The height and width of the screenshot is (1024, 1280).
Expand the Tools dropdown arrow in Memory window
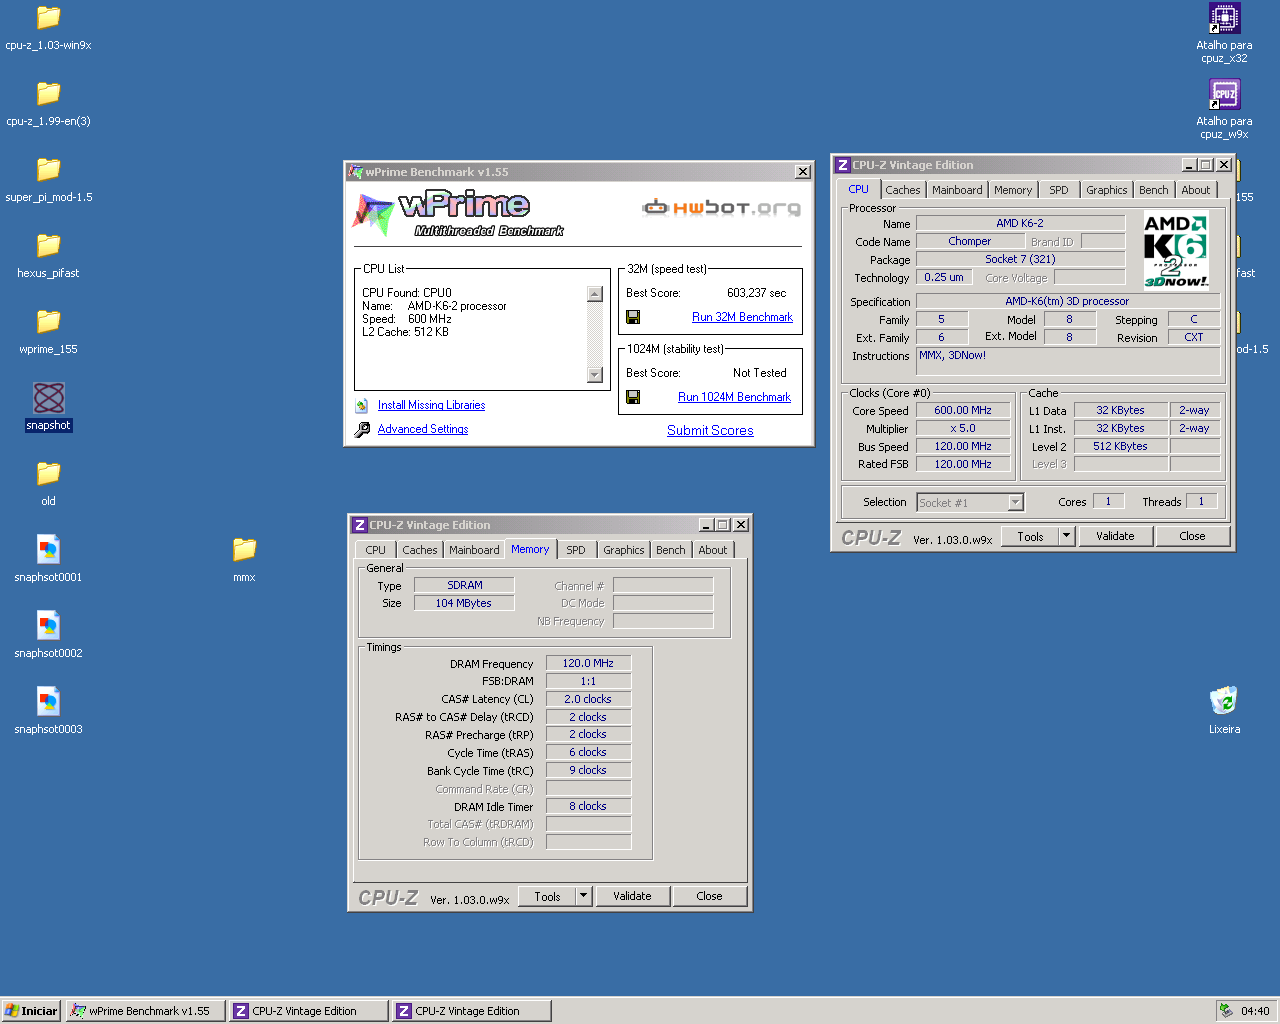tap(584, 896)
